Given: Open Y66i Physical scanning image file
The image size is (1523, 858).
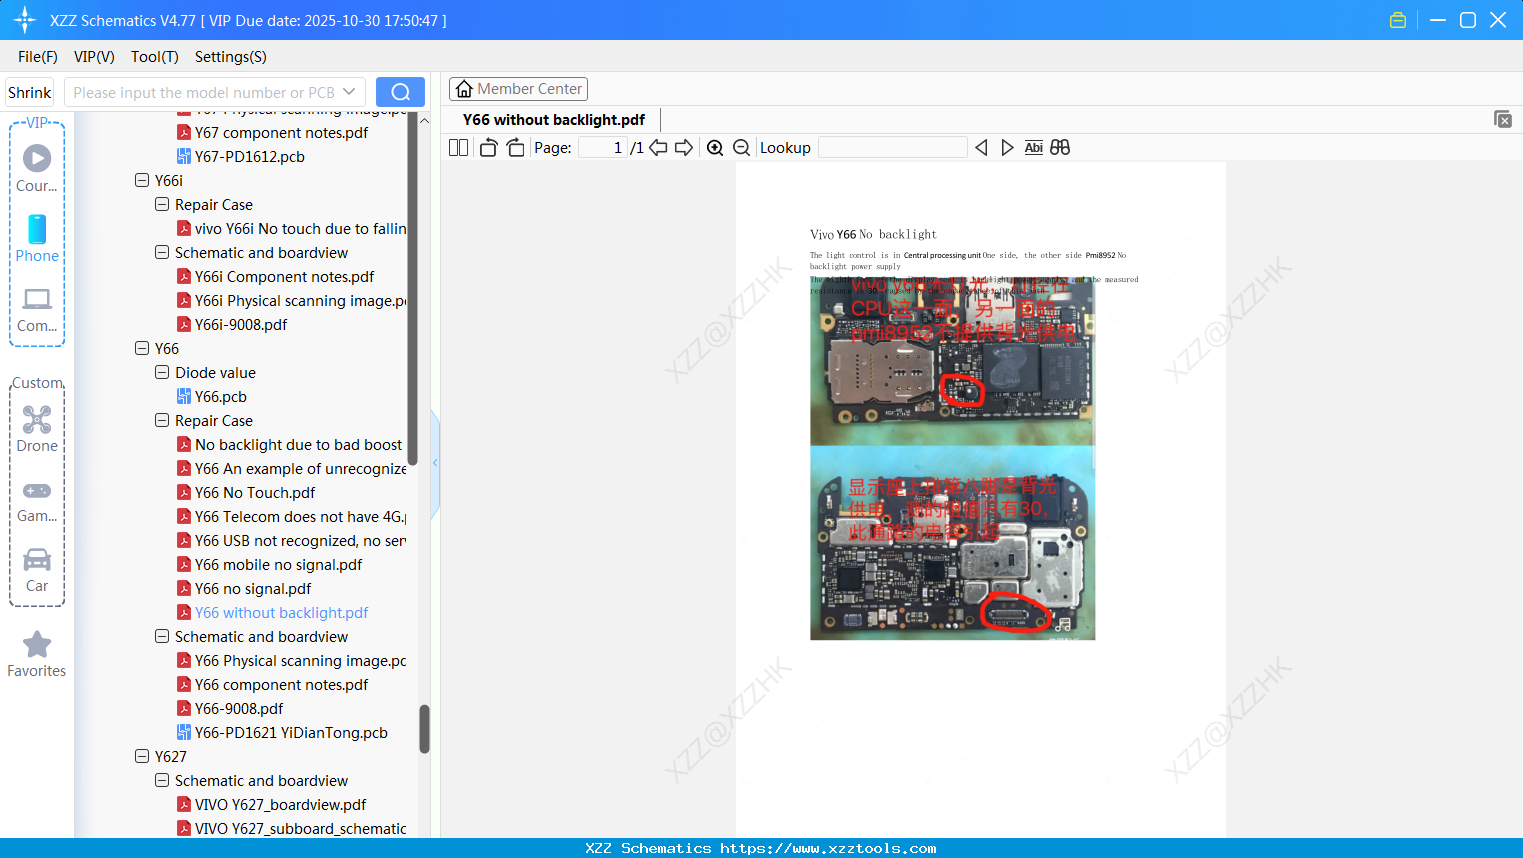Looking at the screenshot, I should click(x=292, y=301).
